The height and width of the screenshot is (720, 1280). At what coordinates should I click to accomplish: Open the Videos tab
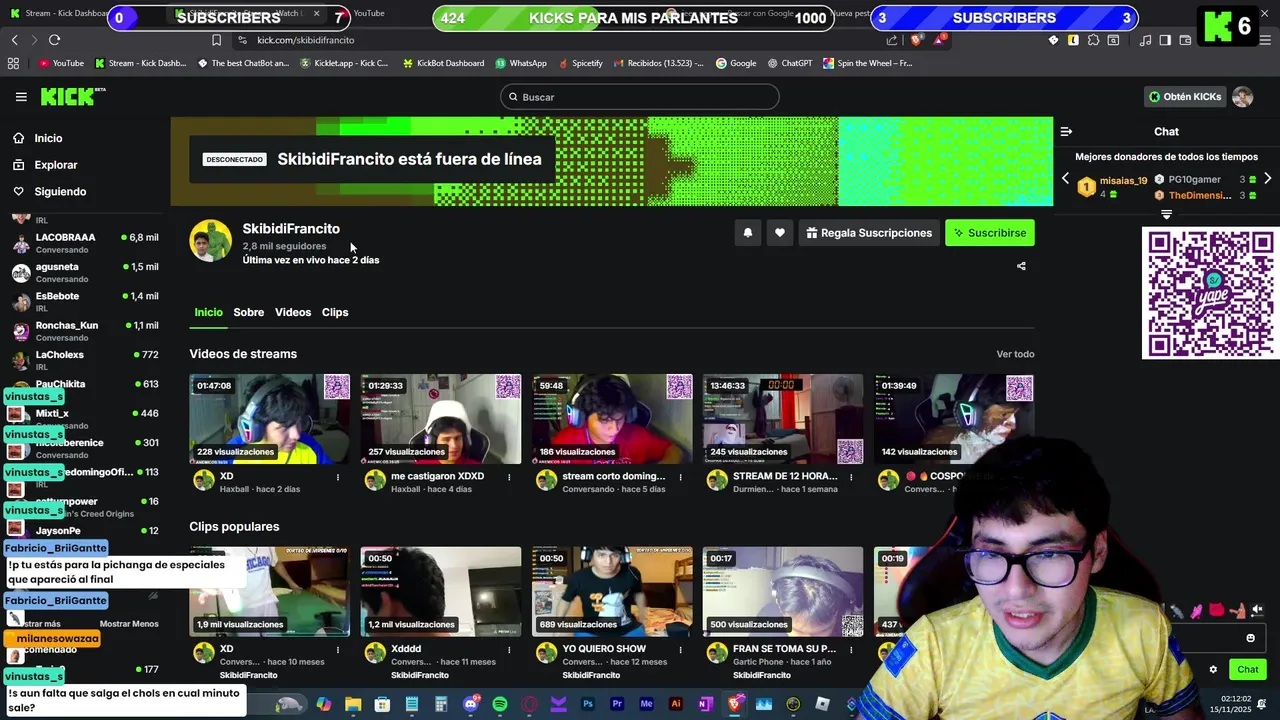coord(293,312)
